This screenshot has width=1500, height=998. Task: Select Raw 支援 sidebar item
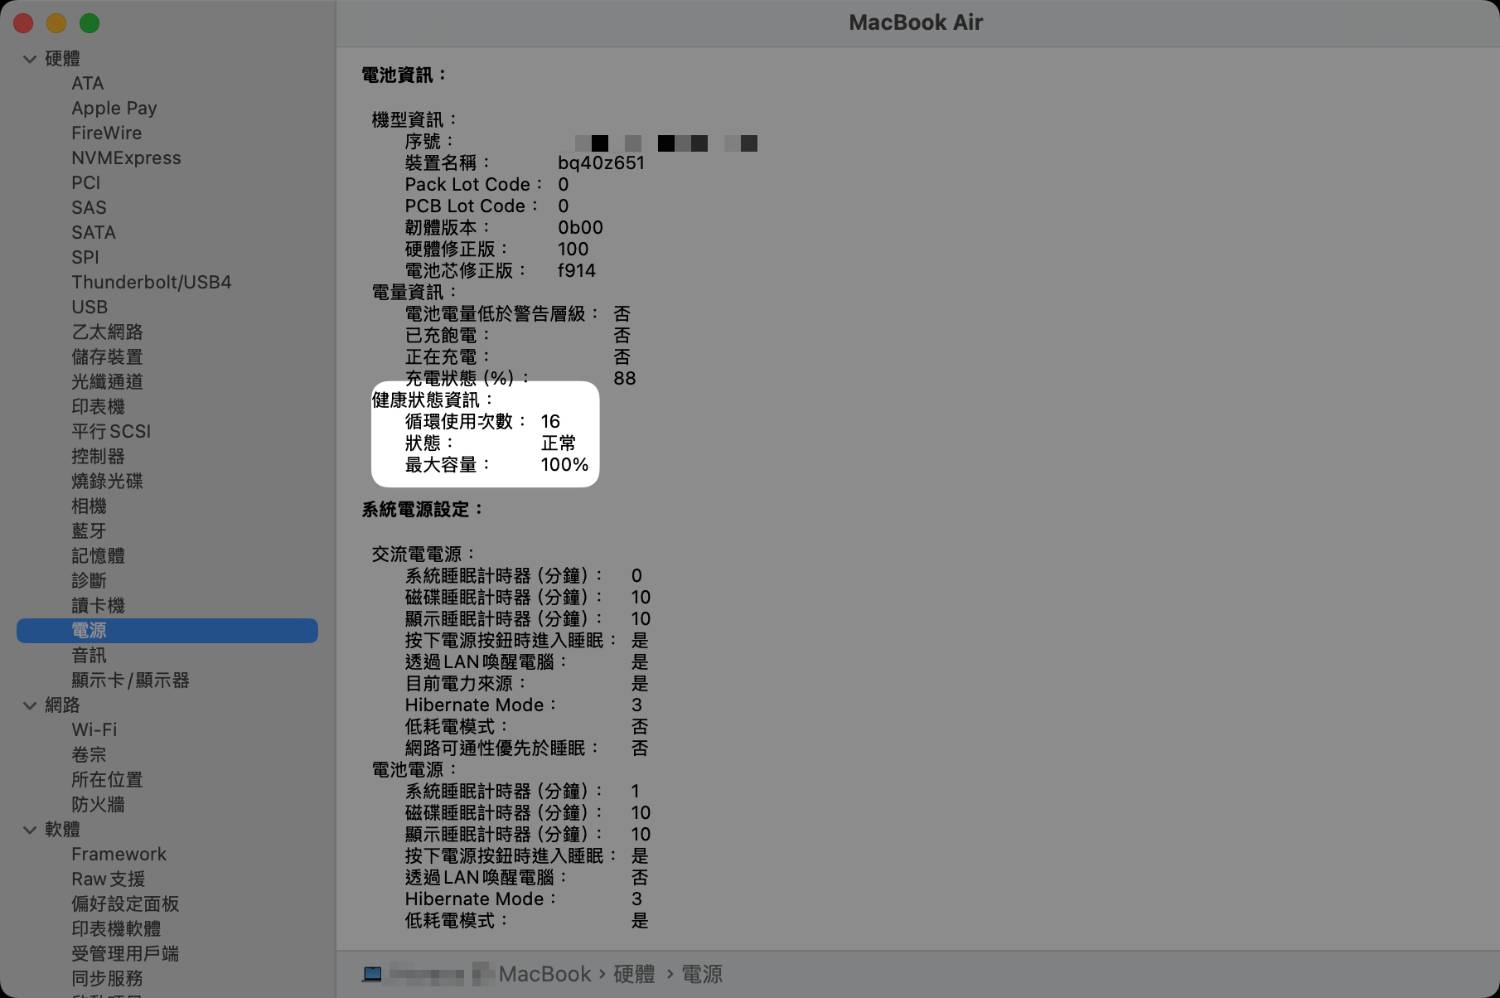(x=108, y=879)
